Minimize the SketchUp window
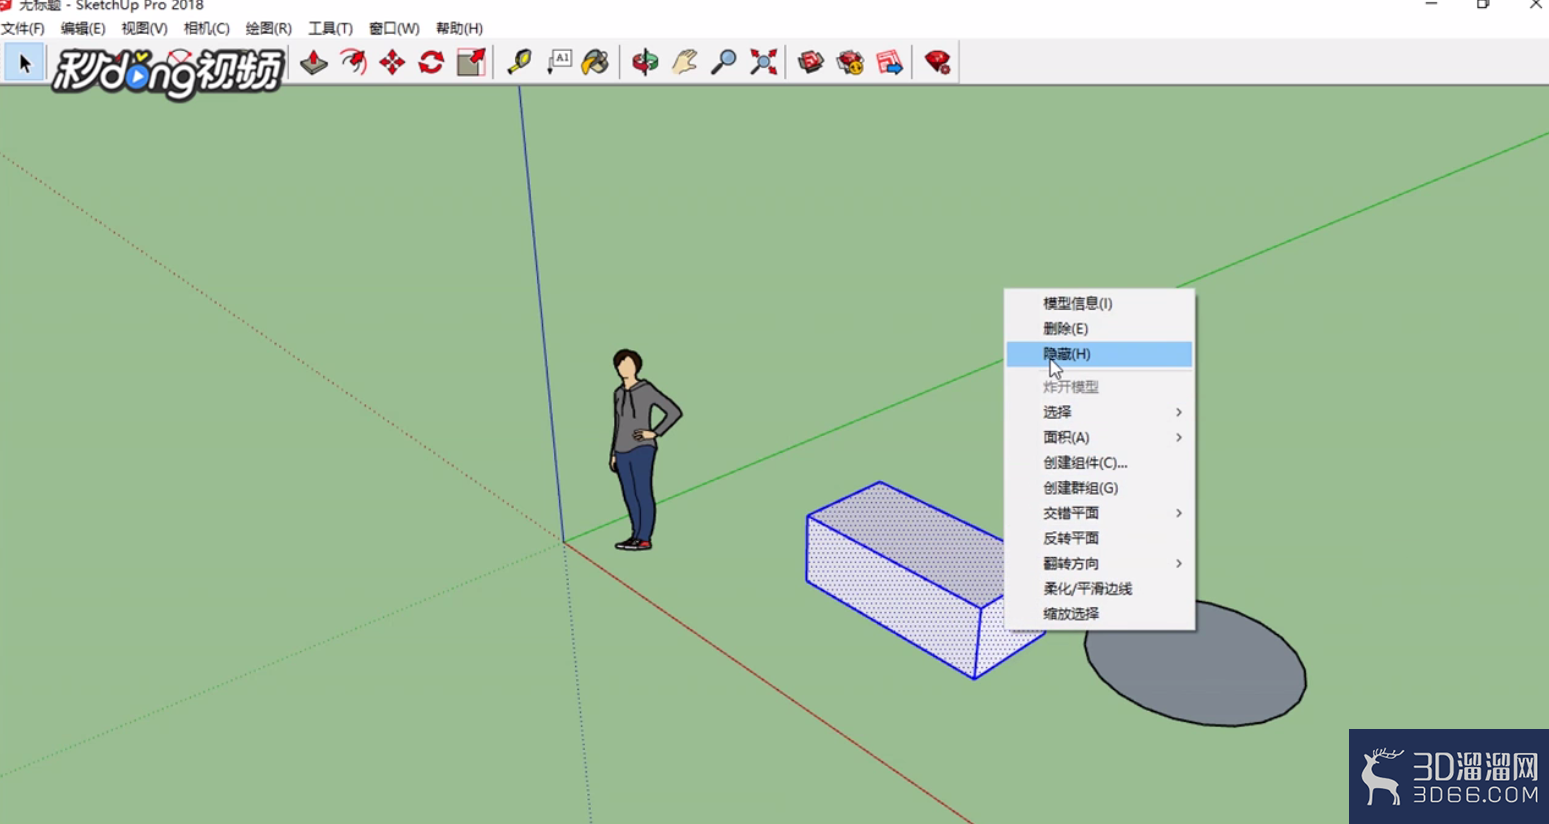Viewport: 1549px width, 824px height. point(1431,6)
